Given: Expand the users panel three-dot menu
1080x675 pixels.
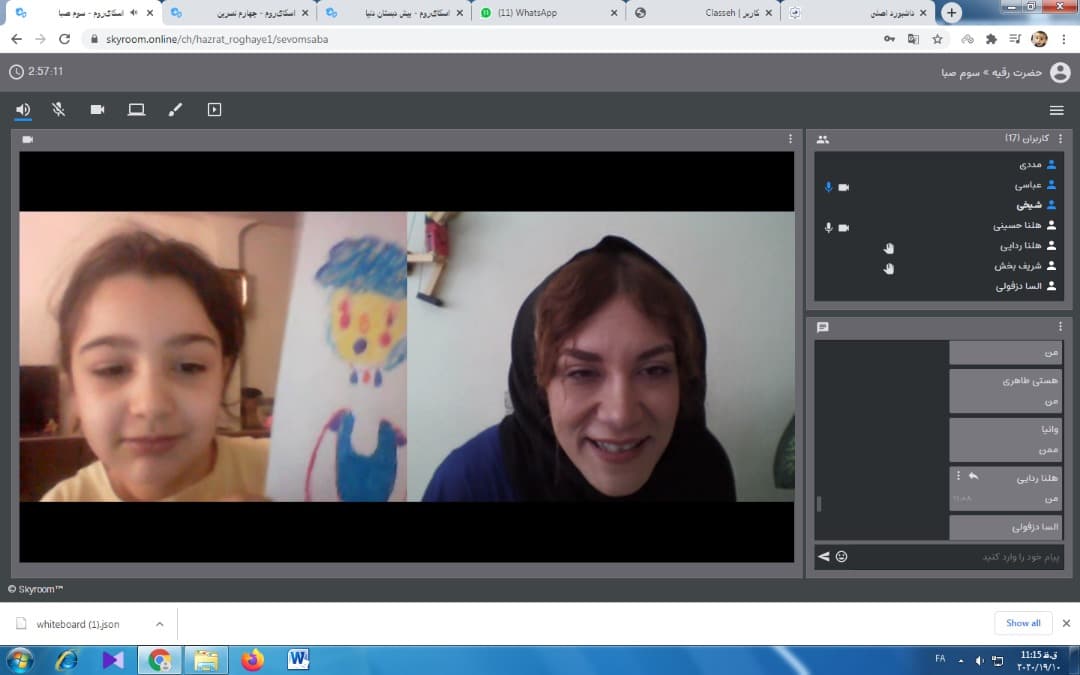Looking at the screenshot, I should 1060,139.
